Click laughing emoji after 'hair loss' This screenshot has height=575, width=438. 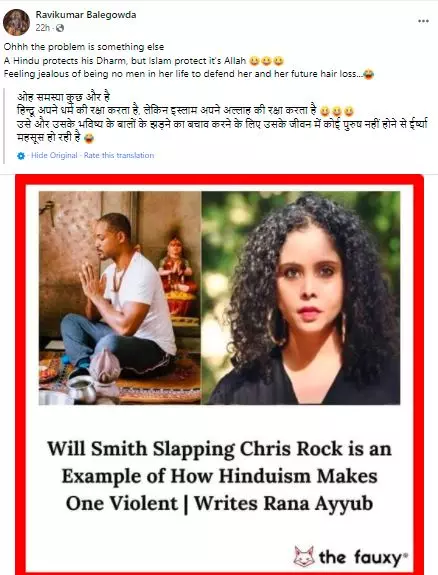point(368,74)
